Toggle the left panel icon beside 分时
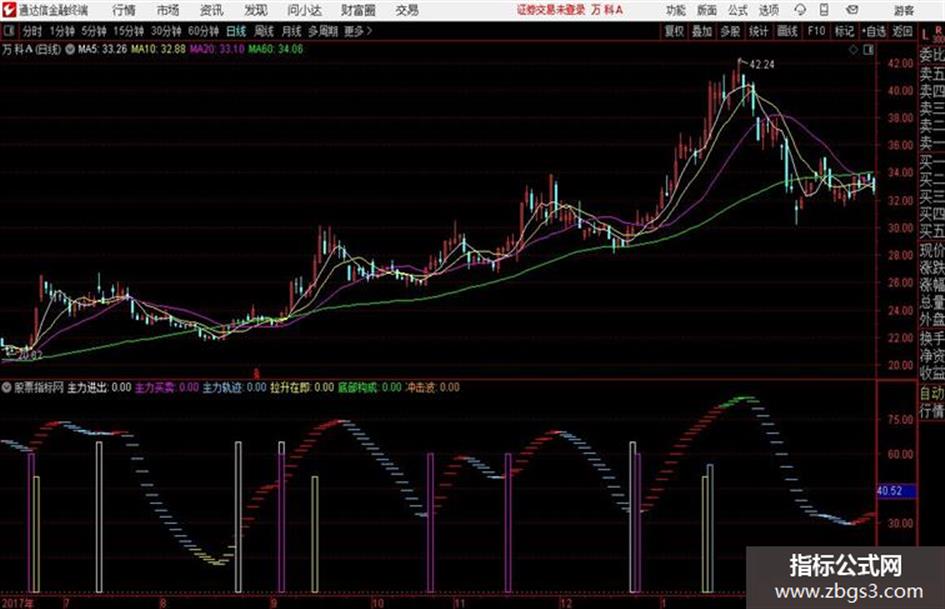This screenshot has height=609, width=945. tap(8, 31)
